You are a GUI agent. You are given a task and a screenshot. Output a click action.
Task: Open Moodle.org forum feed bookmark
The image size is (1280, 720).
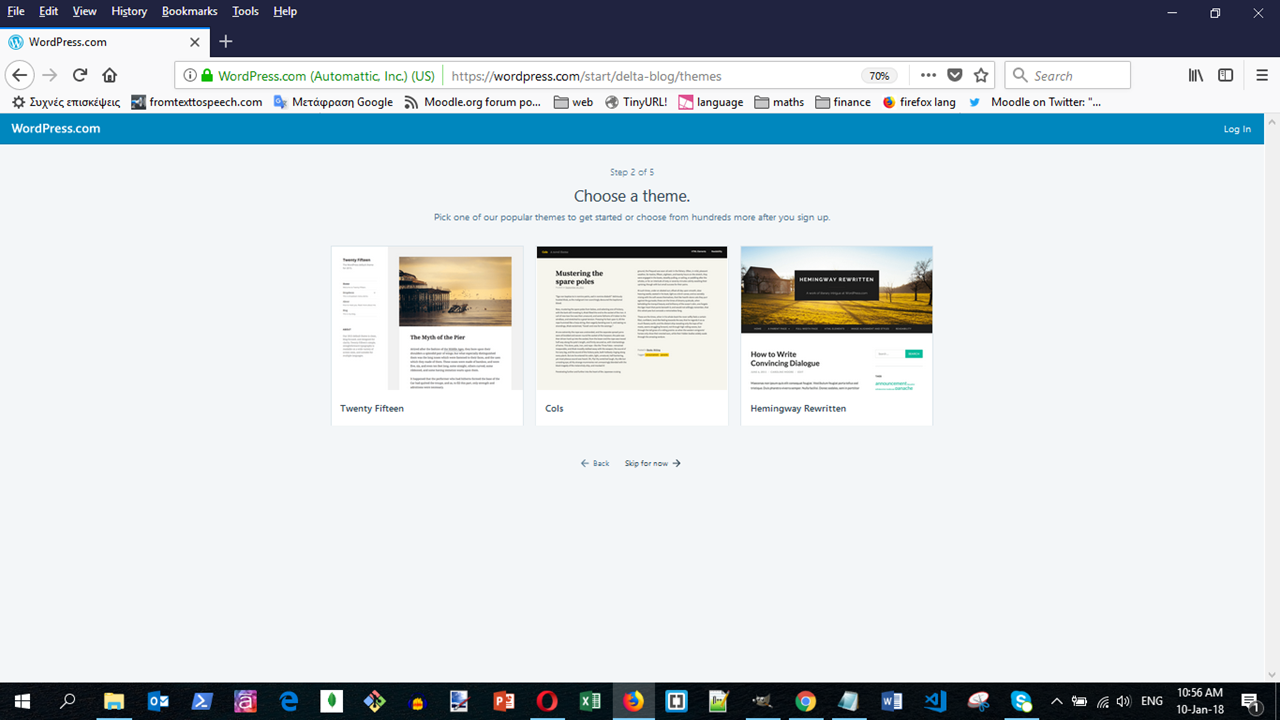473,102
